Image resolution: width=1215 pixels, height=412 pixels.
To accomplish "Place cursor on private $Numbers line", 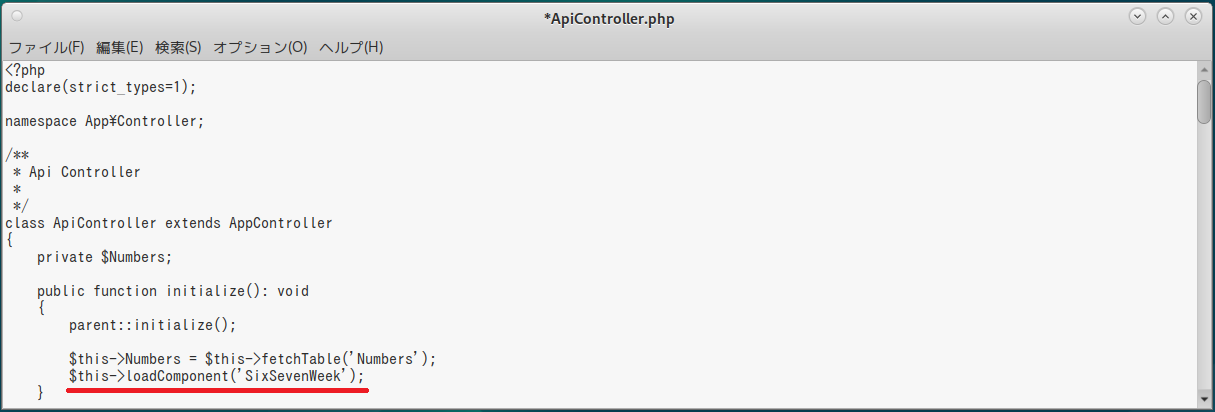I will tap(104, 257).
